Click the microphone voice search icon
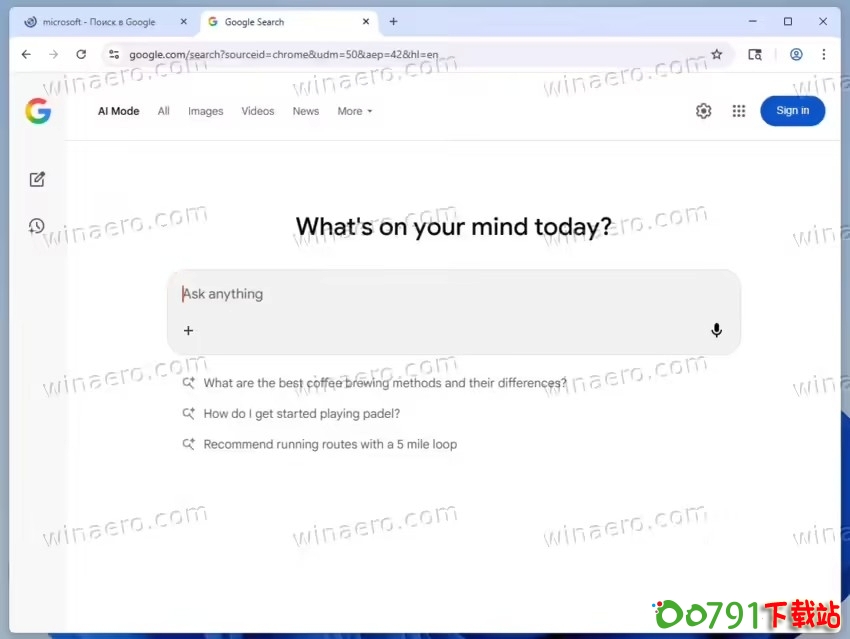The width and height of the screenshot is (850, 639). click(716, 330)
